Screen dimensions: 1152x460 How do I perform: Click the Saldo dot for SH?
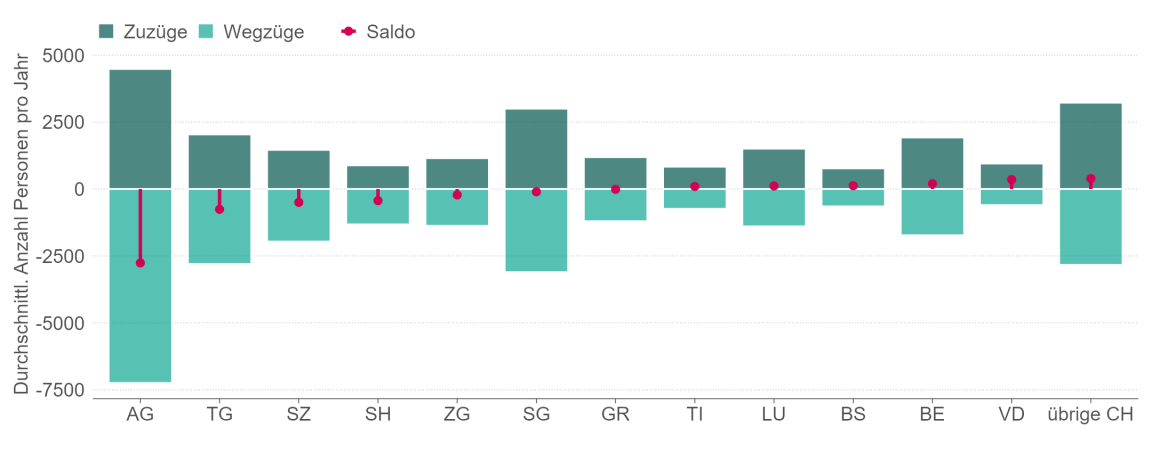pos(378,201)
